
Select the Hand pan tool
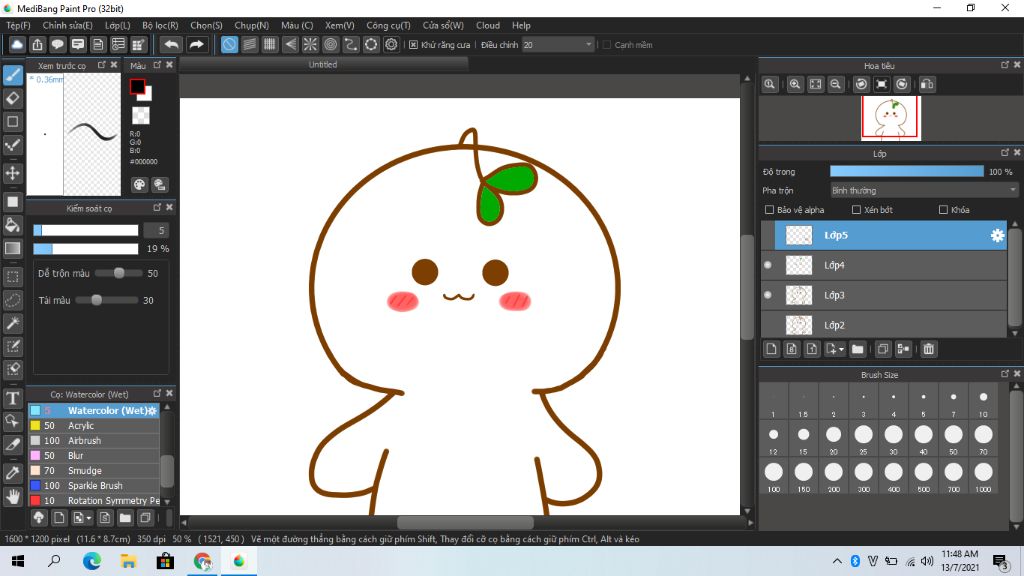tap(12, 496)
